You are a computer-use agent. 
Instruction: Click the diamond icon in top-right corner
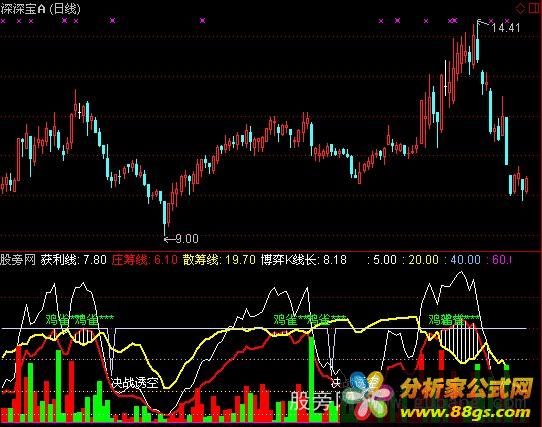point(520,8)
